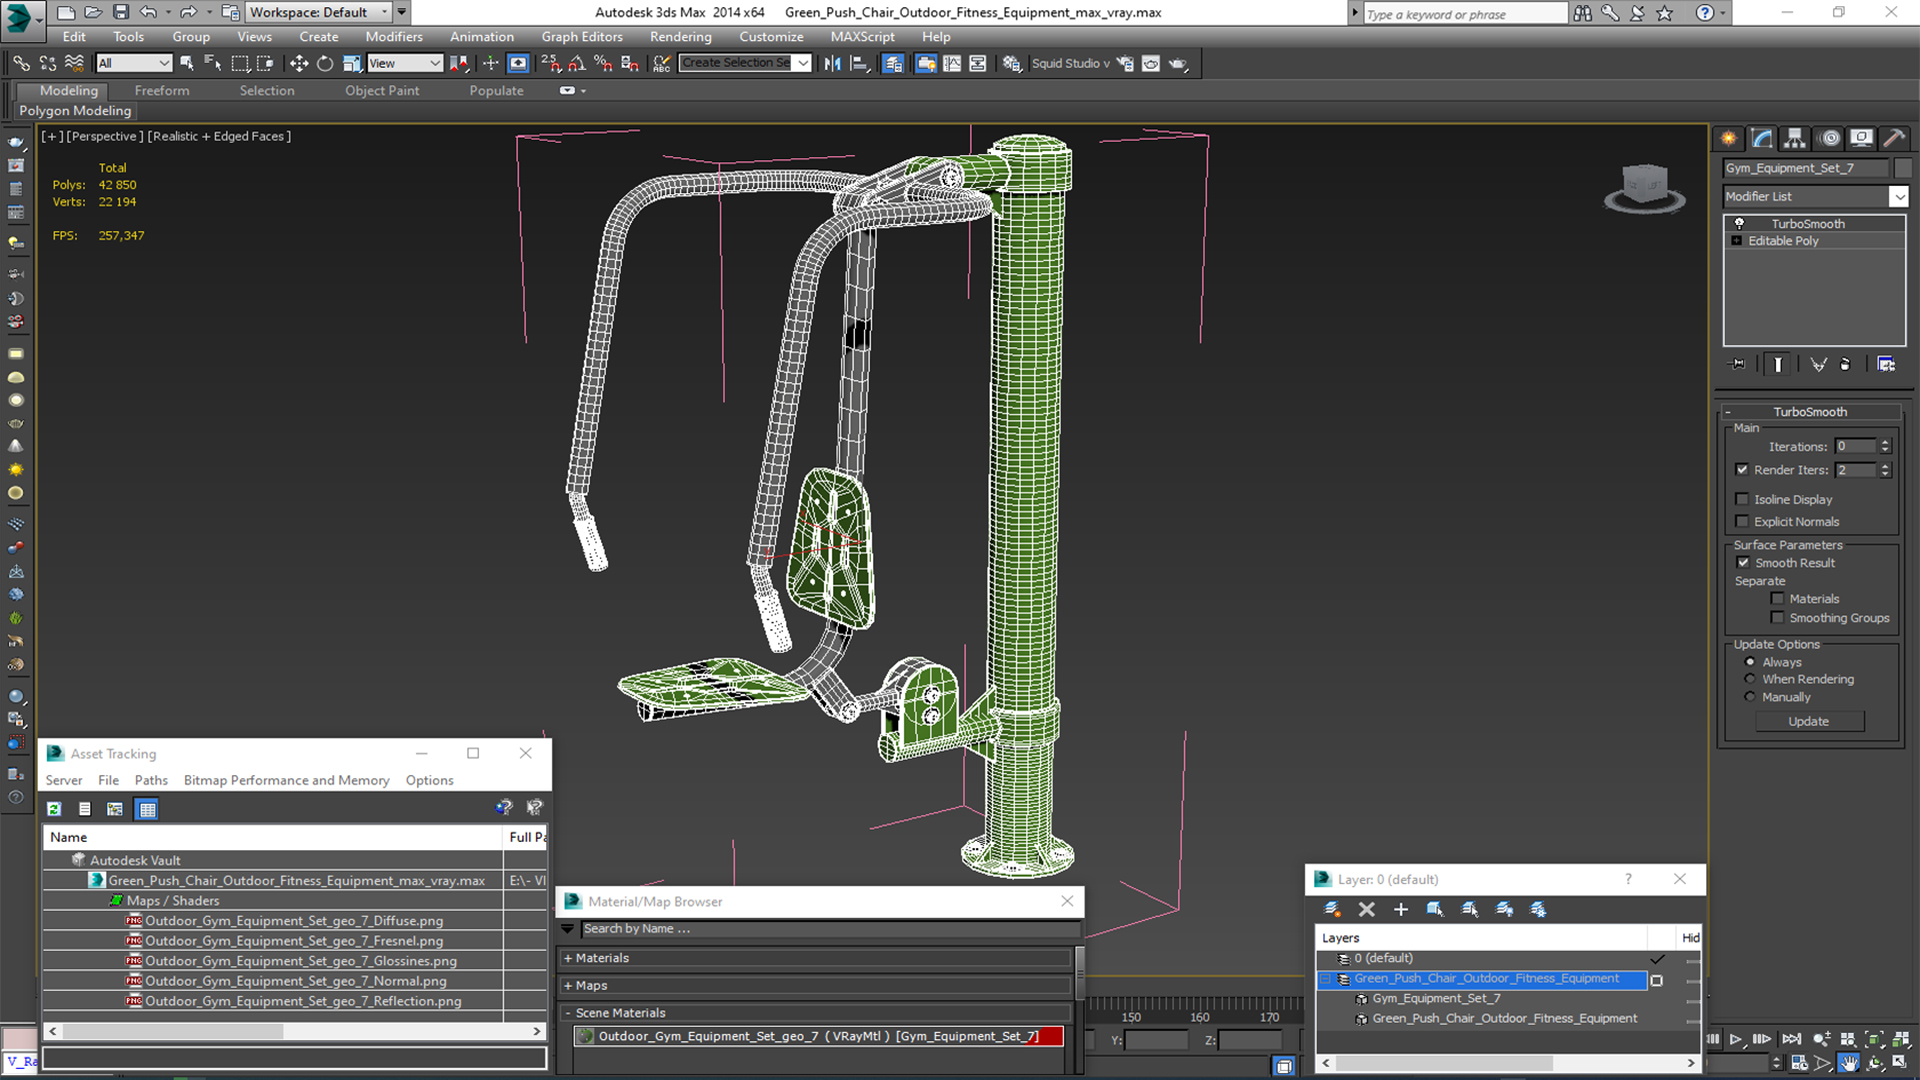The height and width of the screenshot is (1080, 1920).
Task: Select the Rectangular Selection Region tool
Action: (x=240, y=63)
